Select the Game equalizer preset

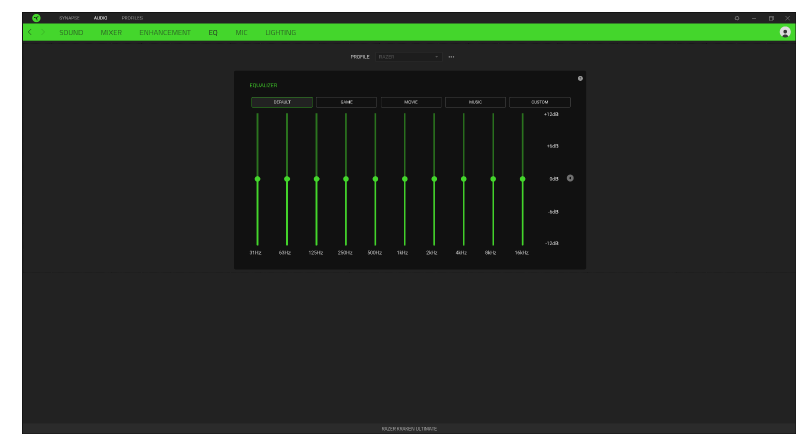(x=346, y=102)
